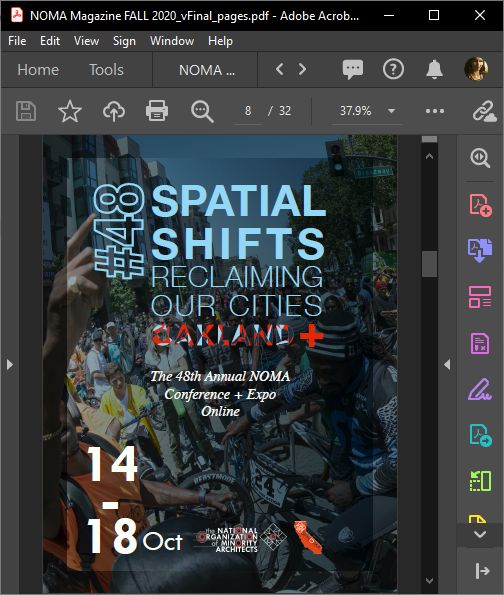Viewport: 504px width, 595px height.
Task: Open the File menu
Action: tap(17, 41)
